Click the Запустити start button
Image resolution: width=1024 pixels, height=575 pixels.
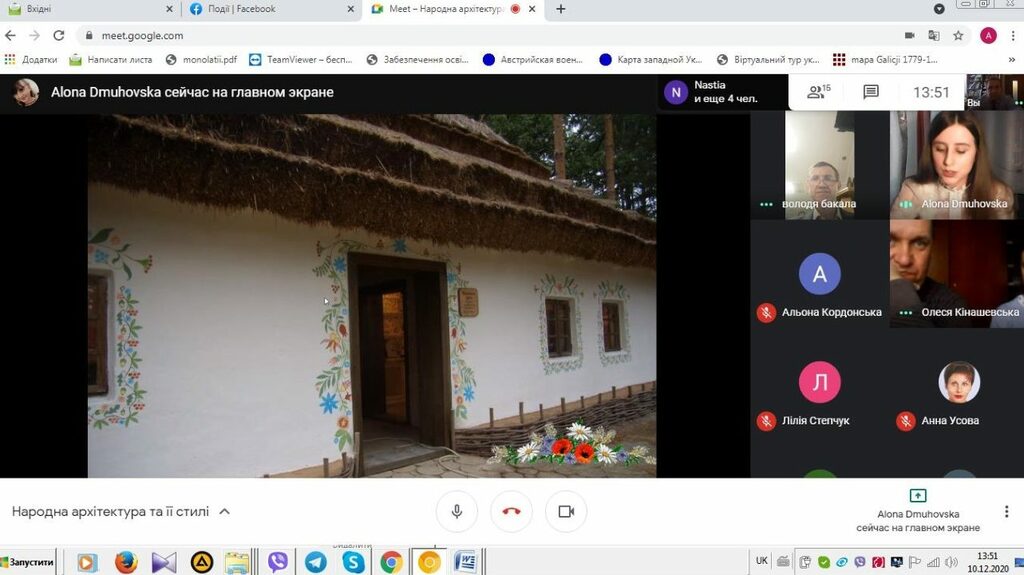point(30,562)
